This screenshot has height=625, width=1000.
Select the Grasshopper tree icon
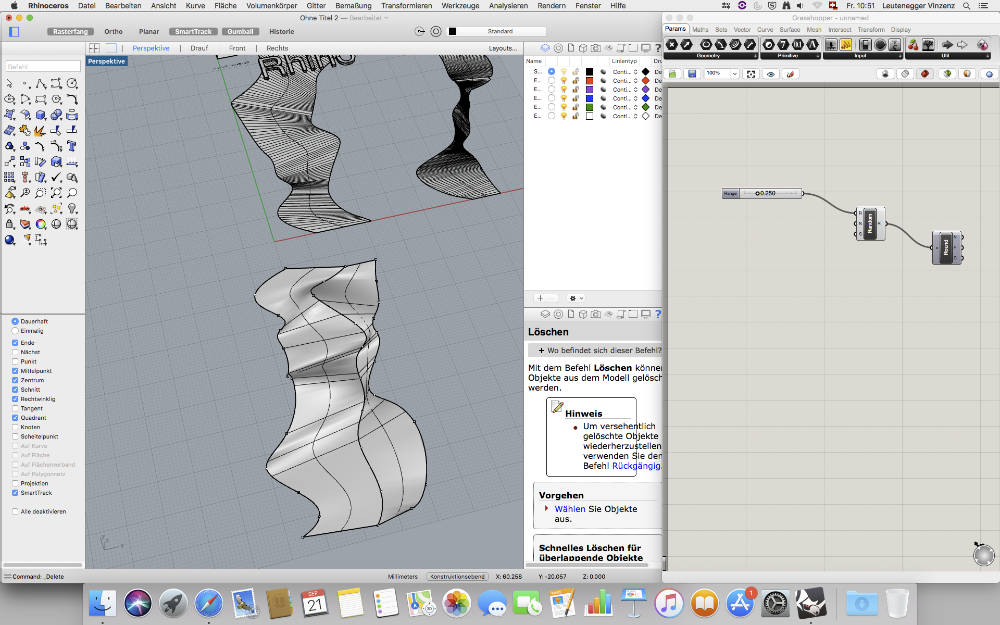pyautogui.click(x=929, y=45)
